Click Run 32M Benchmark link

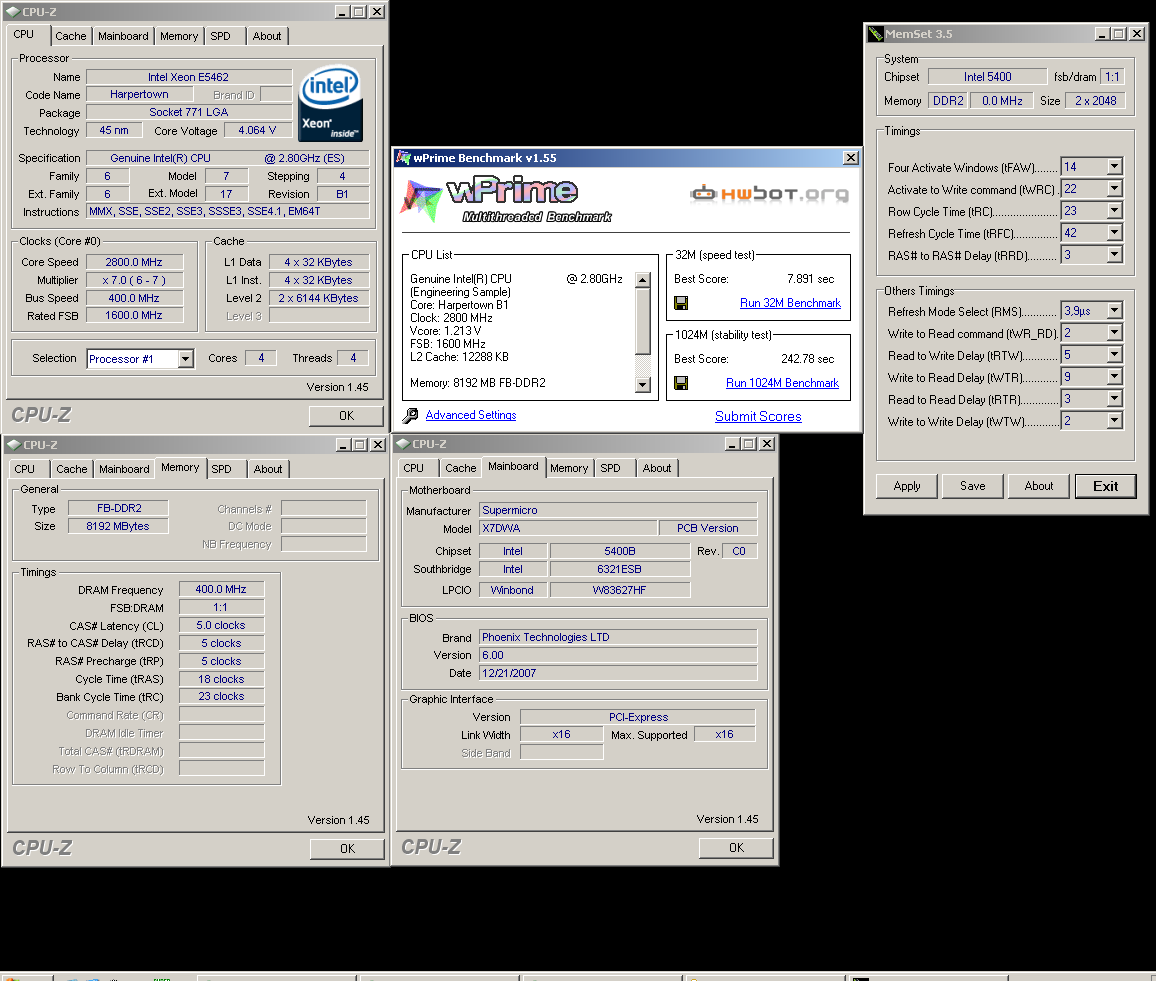790,303
